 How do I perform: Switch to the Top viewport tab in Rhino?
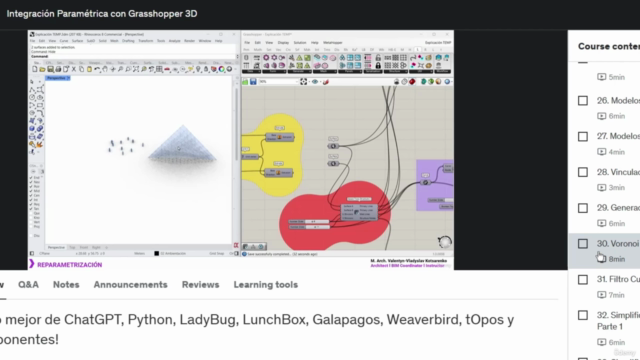72,247
